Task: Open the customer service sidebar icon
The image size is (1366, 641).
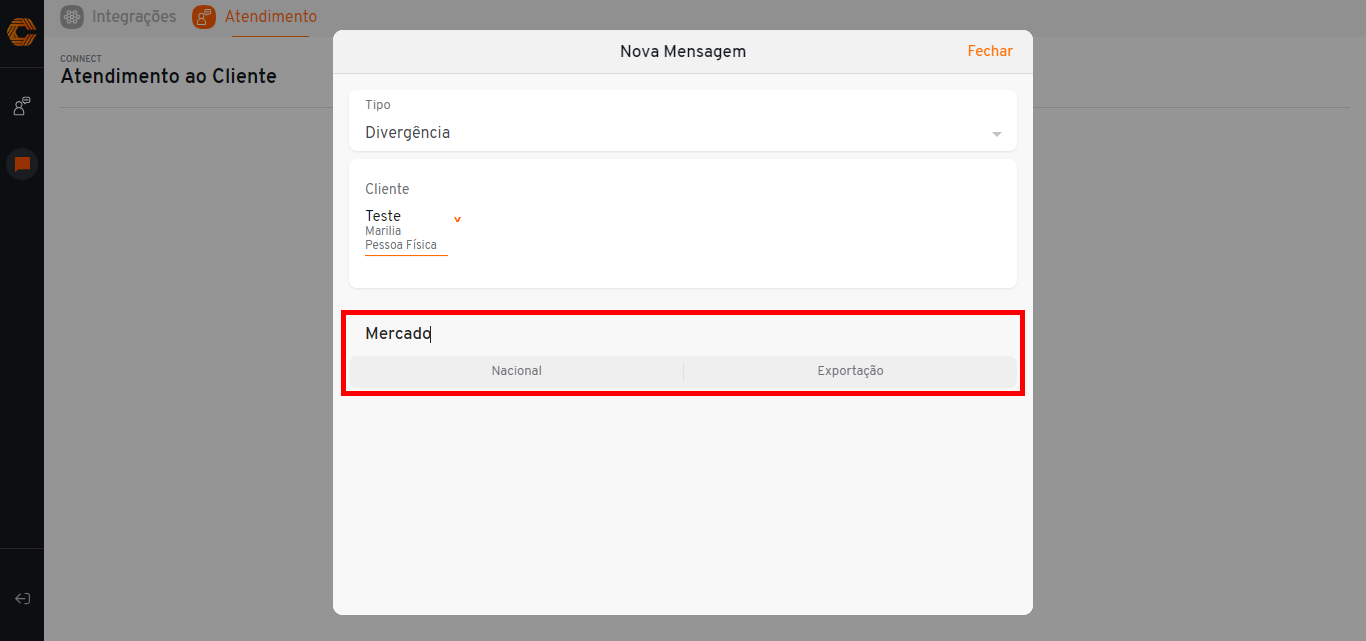Action: pyautogui.click(x=21, y=106)
